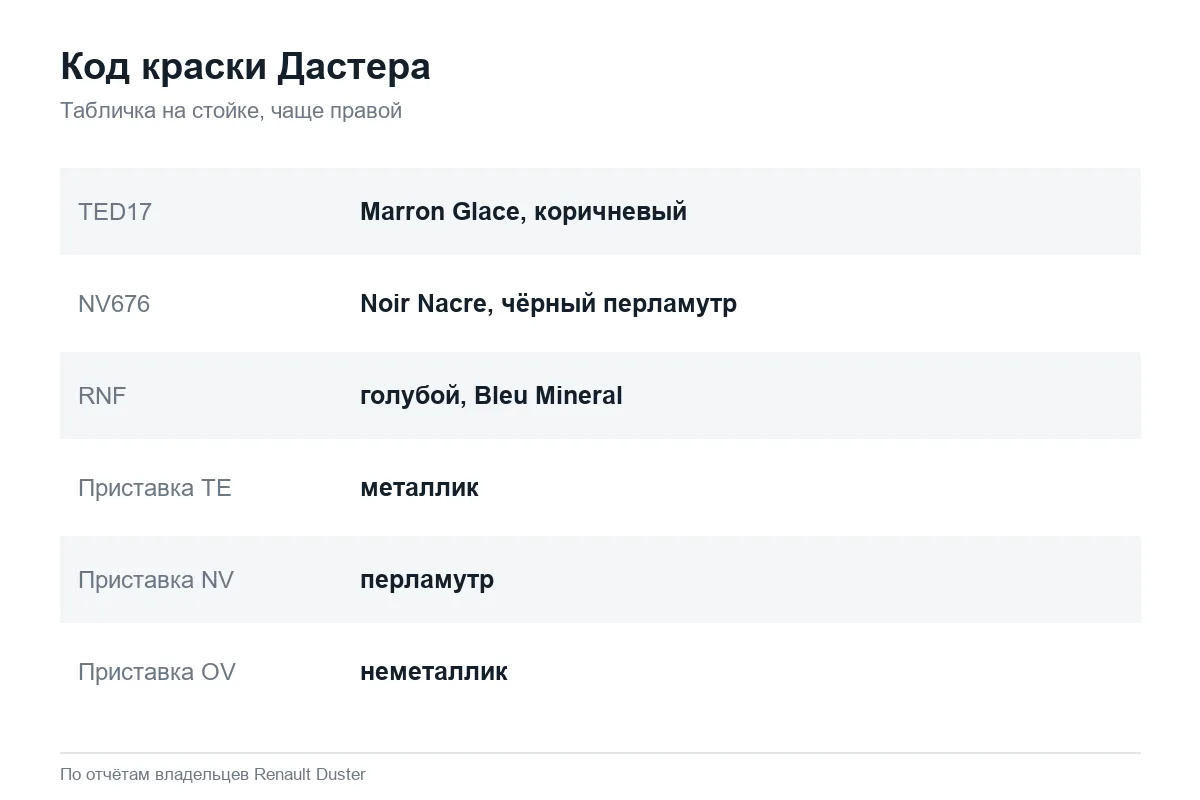This screenshot has width=1200, height=800.
Task: Click the shaded TED17 table row
Action: point(600,212)
